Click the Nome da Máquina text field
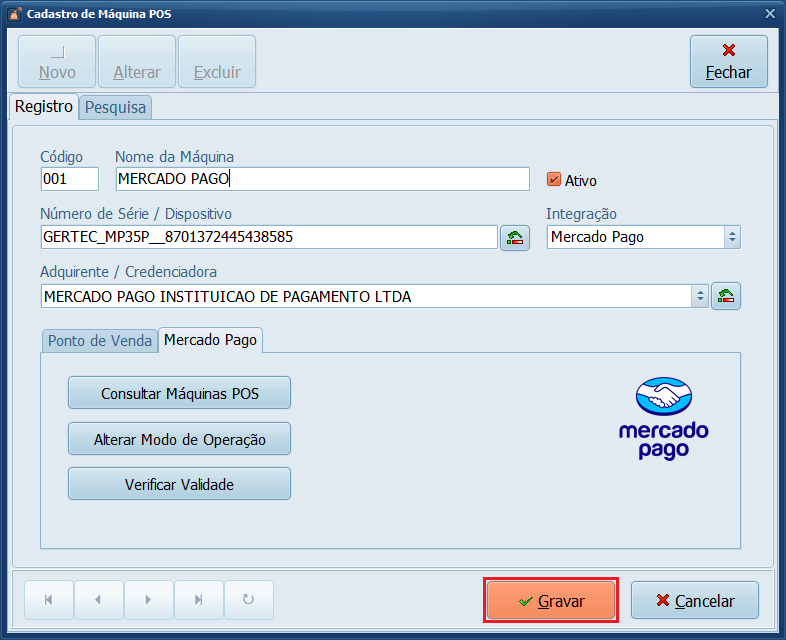The image size is (786, 640). 321,179
